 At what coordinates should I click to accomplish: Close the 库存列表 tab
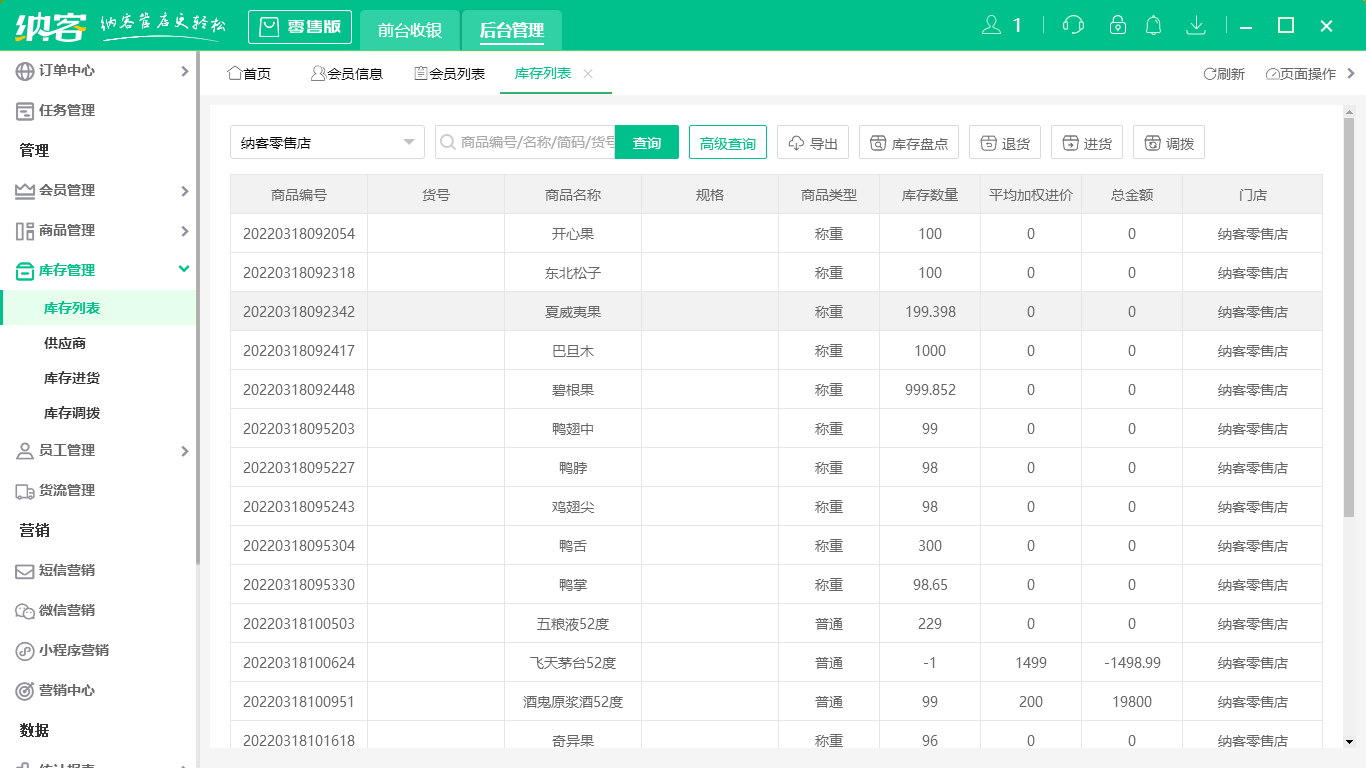click(x=588, y=74)
